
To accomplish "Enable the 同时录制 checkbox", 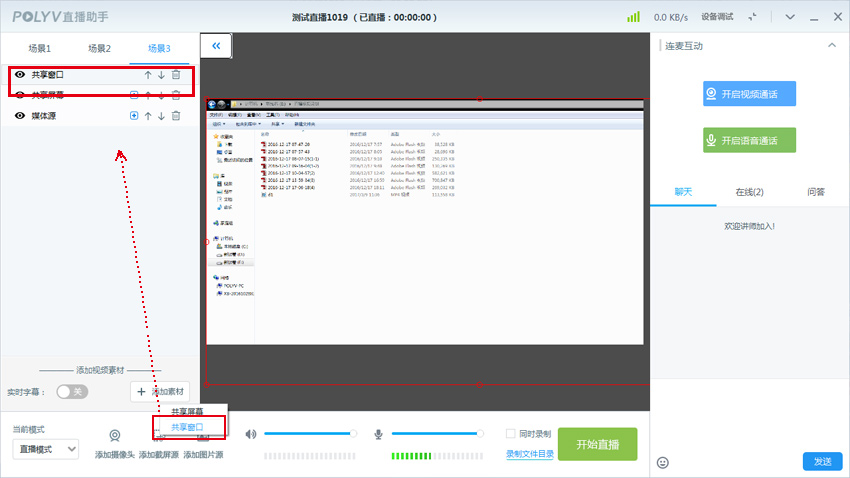I will 511,434.
